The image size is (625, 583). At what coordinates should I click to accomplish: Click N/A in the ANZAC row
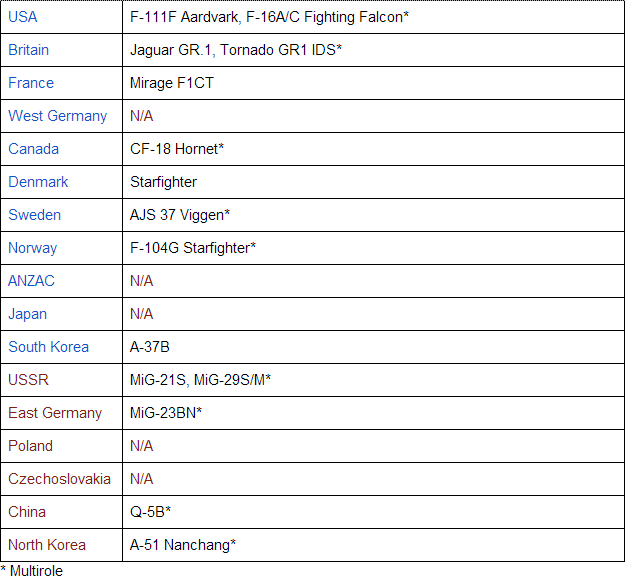(142, 281)
